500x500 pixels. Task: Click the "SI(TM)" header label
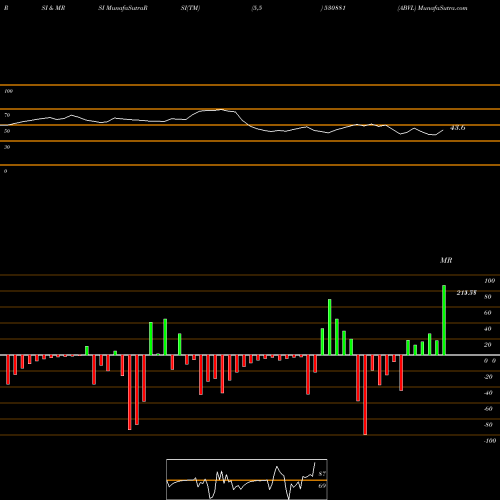click(x=190, y=8)
